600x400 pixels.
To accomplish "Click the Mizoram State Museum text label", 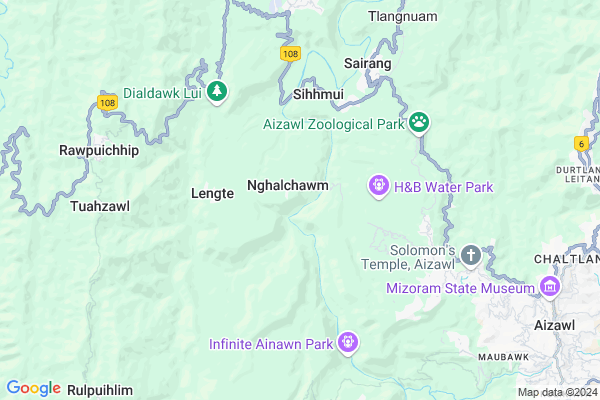I will 460,288.
